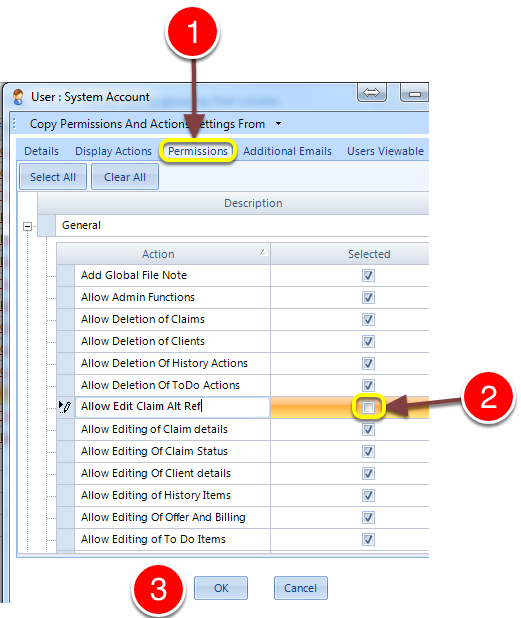Uncheck Allow Deletion of Claims checkbox
521x618 pixels.
click(368, 319)
